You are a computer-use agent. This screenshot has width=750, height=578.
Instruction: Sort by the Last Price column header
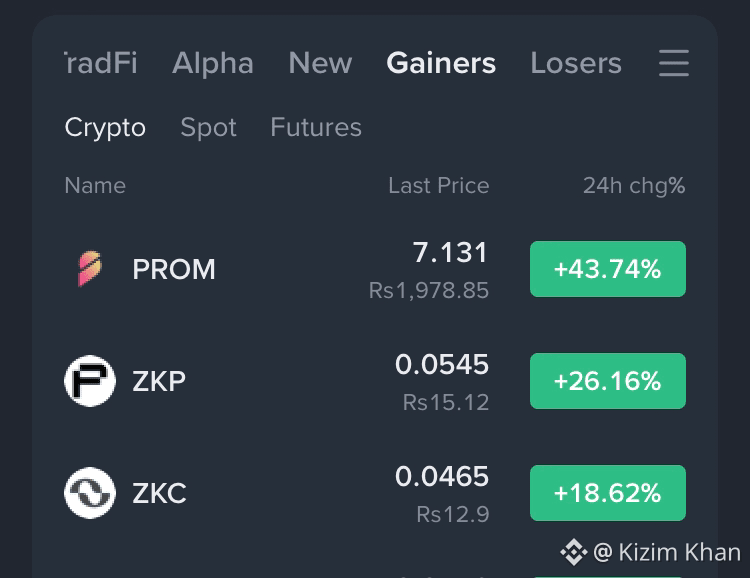[x=439, y=186]
